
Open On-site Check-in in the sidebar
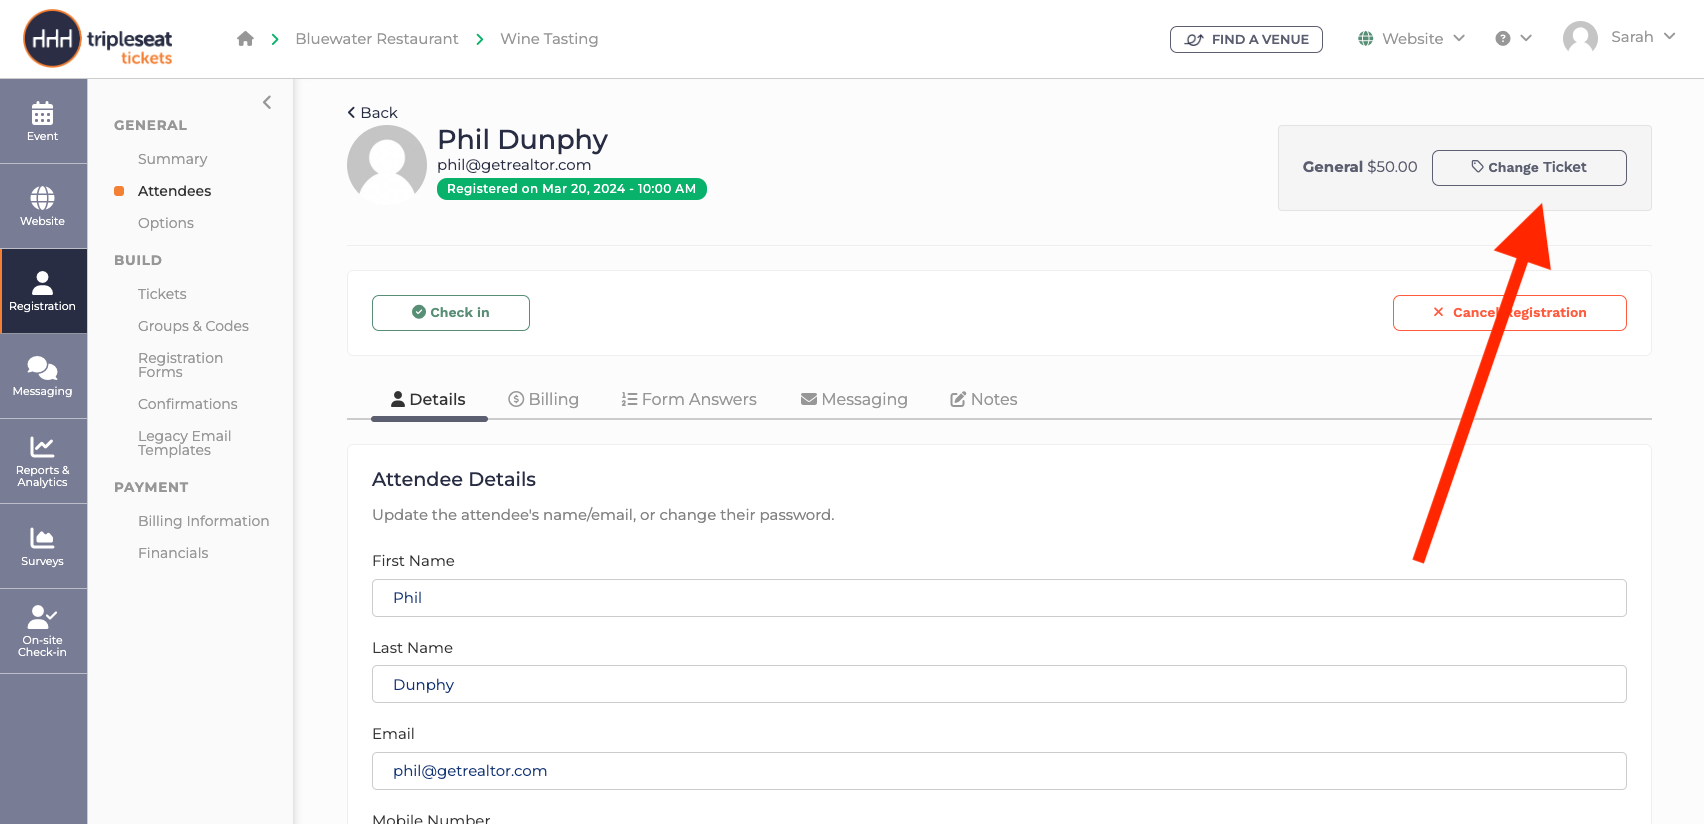(x=43, y=631)
